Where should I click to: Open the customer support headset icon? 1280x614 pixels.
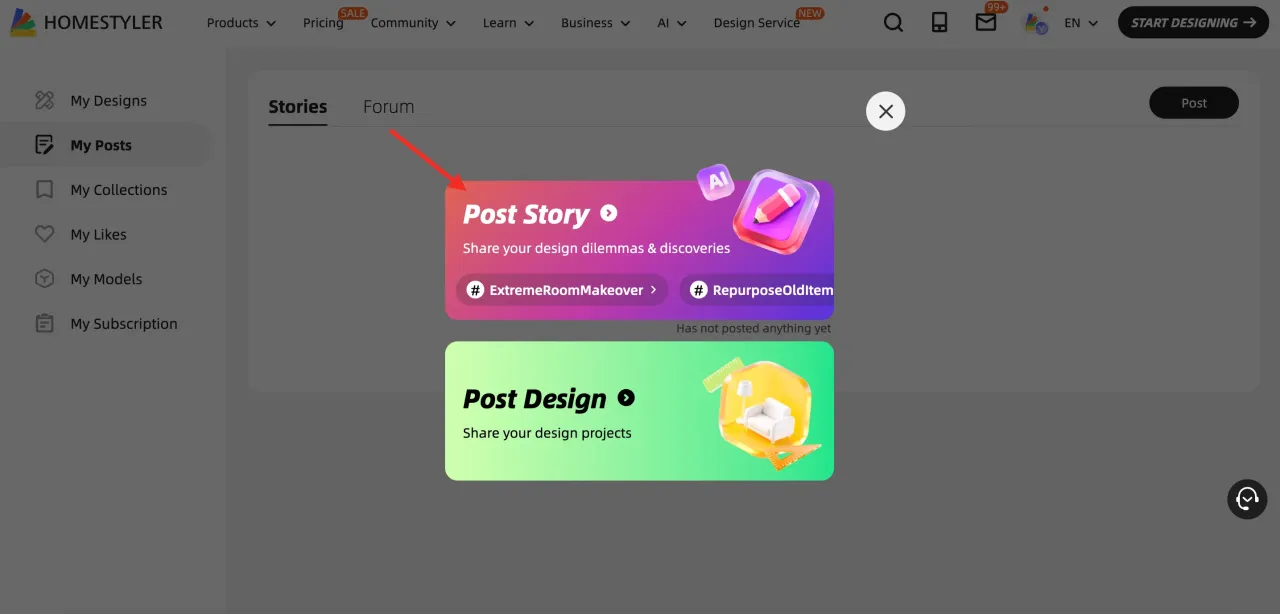(x=1247, y=498)
